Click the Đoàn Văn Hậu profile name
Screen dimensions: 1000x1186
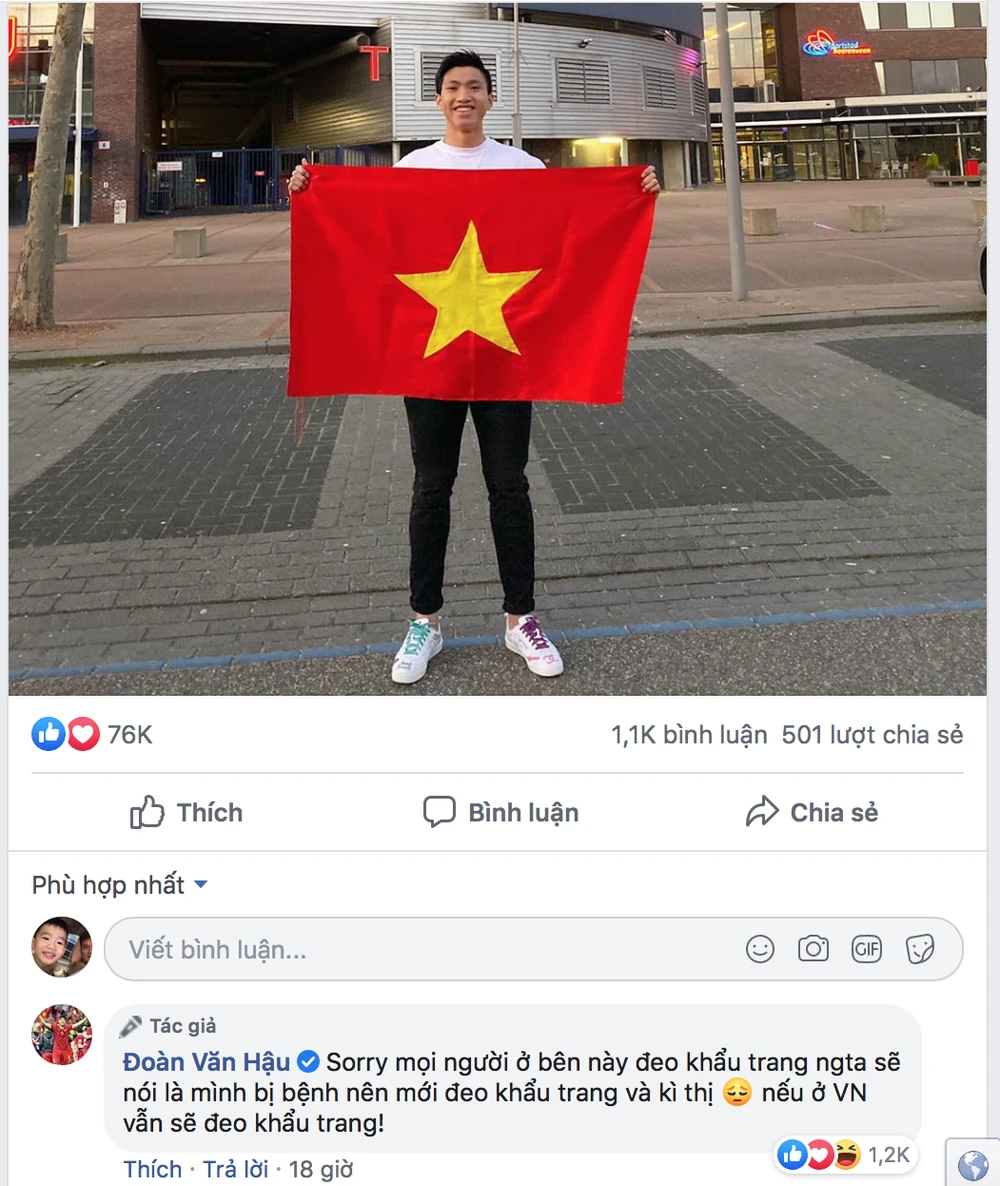(x=207, y=1062)
